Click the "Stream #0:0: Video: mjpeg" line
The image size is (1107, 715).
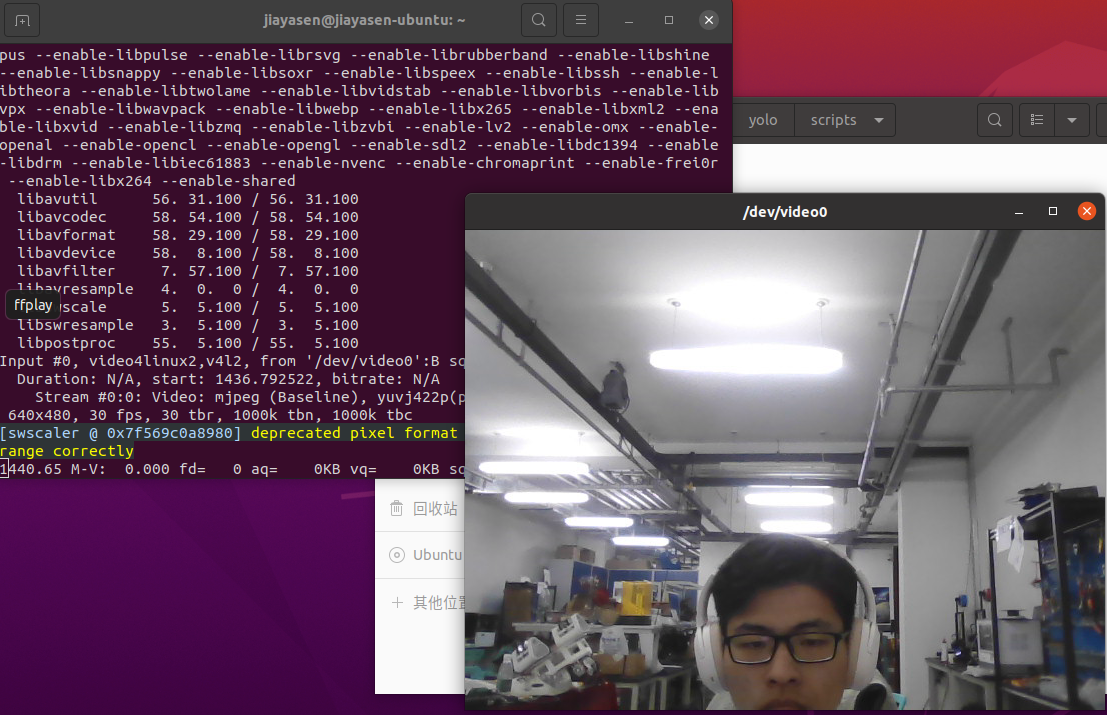coord(250,397)
